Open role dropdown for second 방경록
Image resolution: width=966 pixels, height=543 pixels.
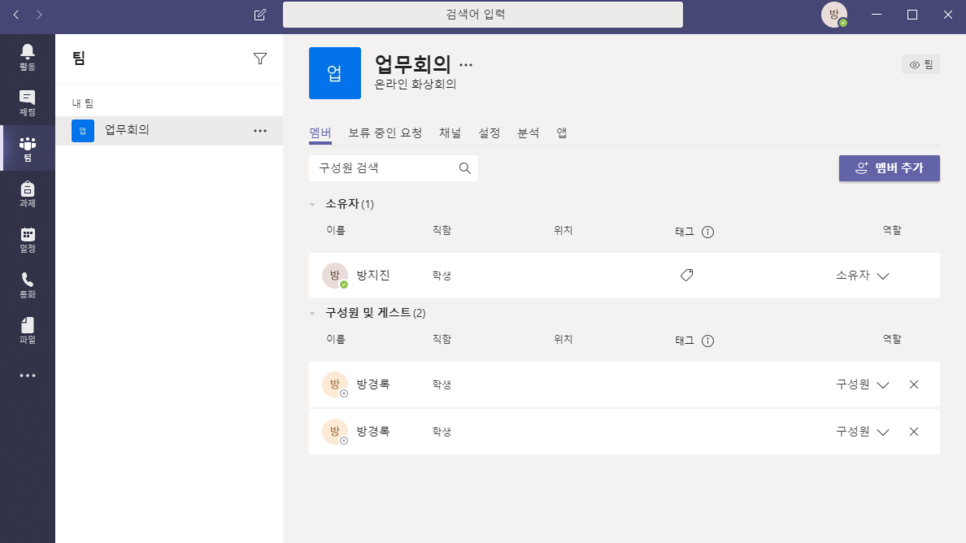pos(862,431)
